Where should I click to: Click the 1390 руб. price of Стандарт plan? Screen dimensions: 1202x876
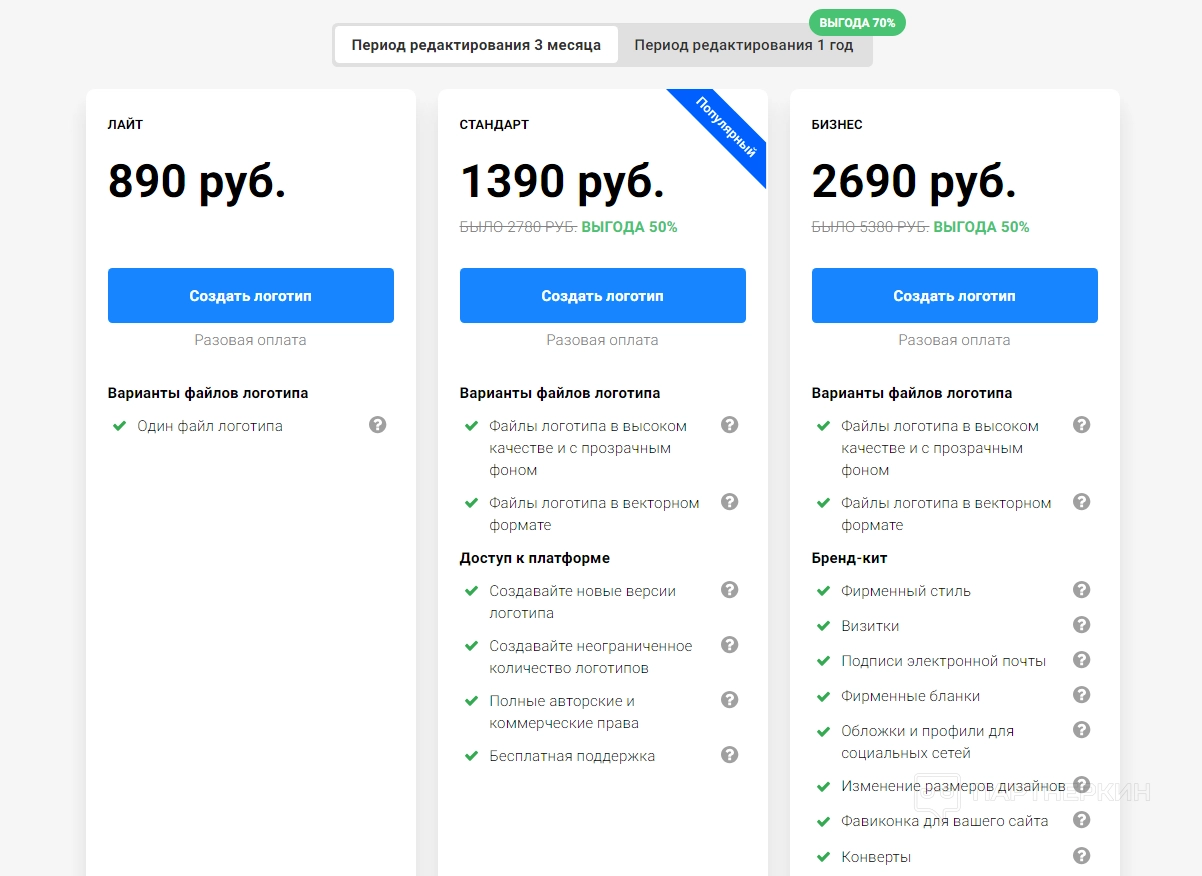pyautogui.click(x=562, y=182)
